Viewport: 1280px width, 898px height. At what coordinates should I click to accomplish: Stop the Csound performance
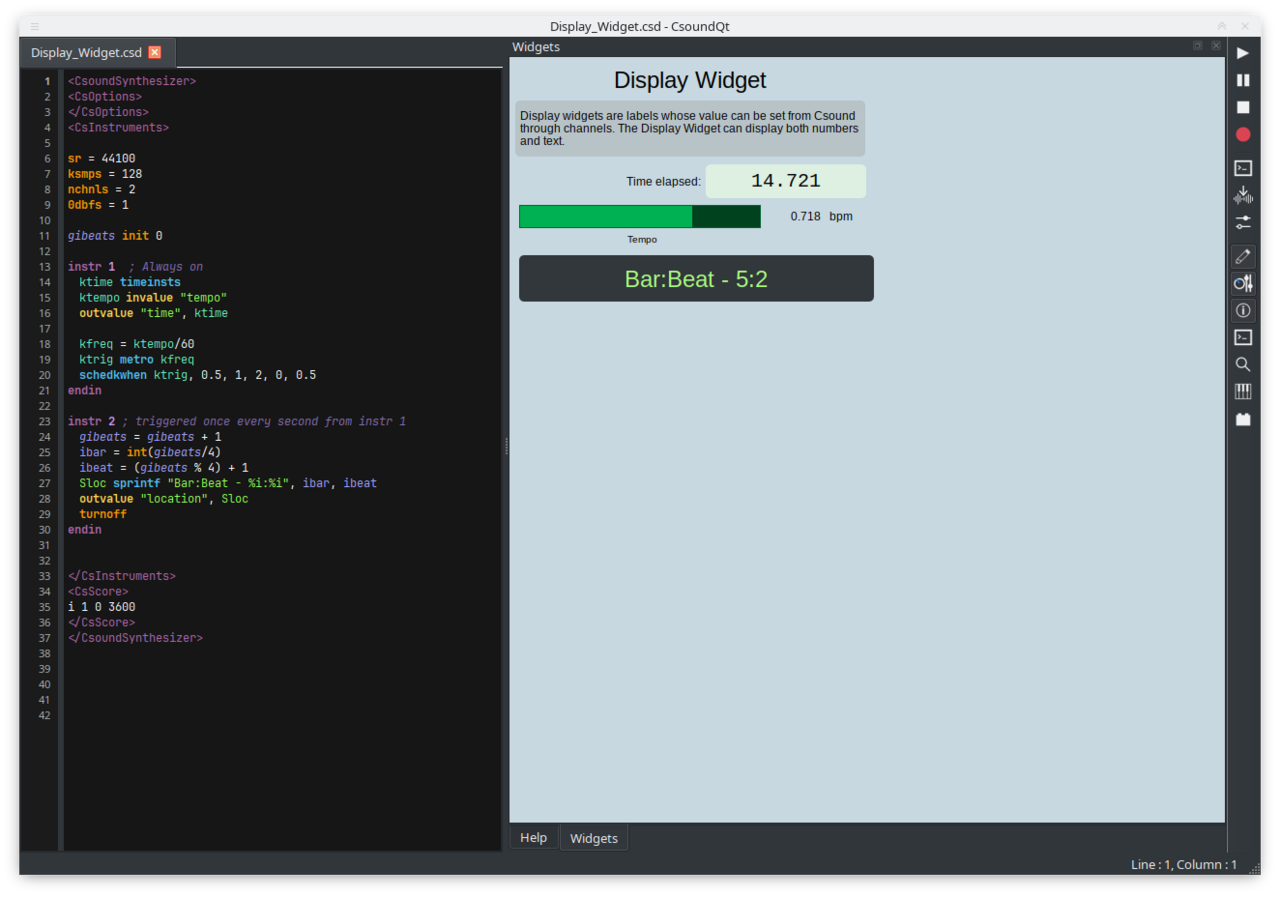pyautogui.click(x=1243, y=107)
